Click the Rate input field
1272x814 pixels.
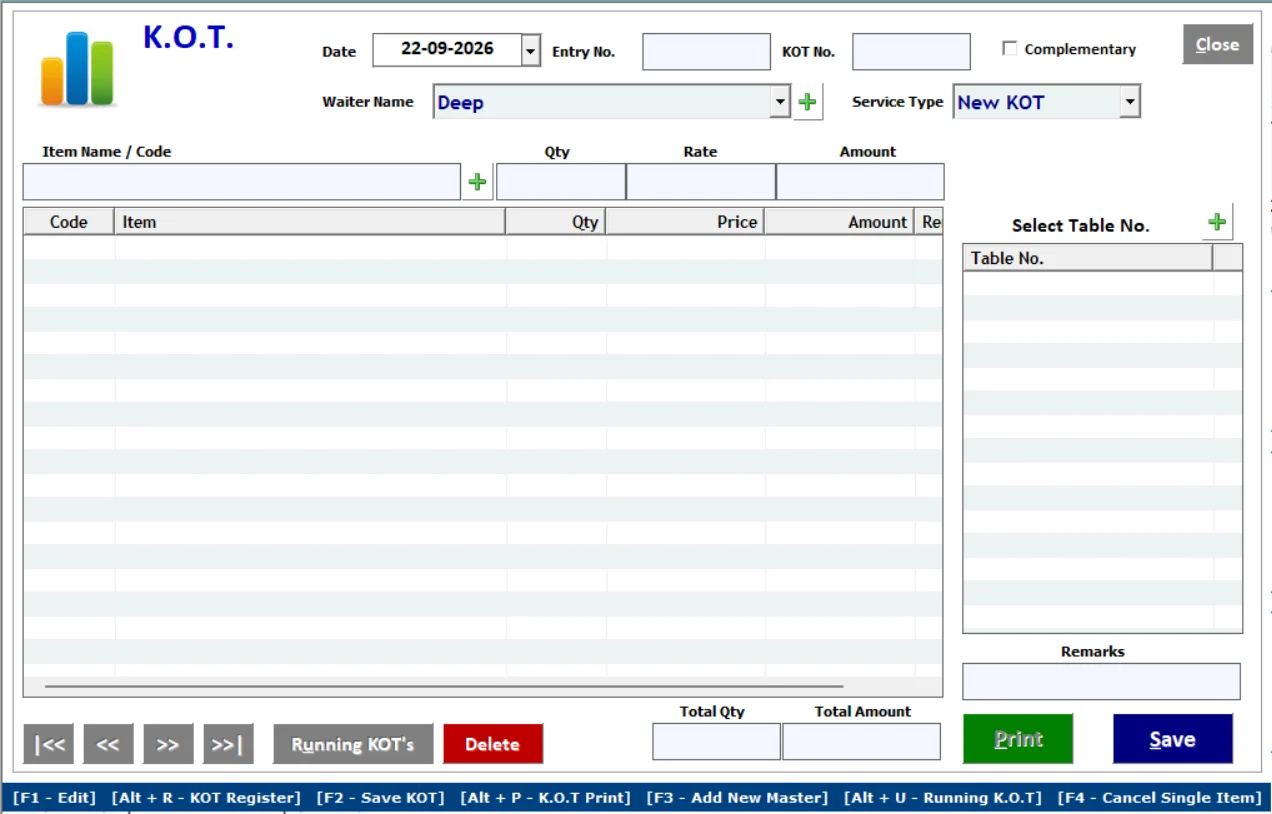click(x=701, y=182)
